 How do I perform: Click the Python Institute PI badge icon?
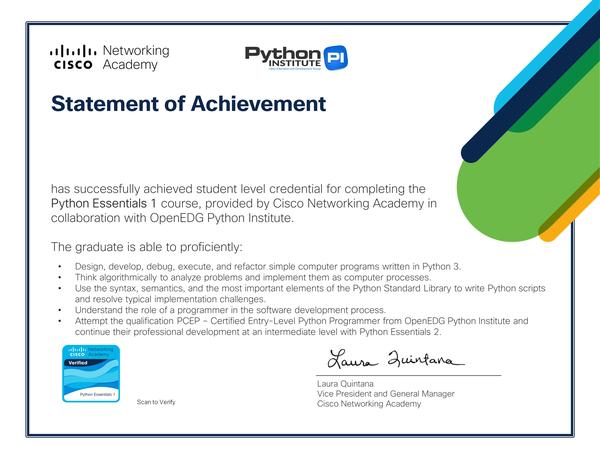pyautogui.click(x=336, y=57)
